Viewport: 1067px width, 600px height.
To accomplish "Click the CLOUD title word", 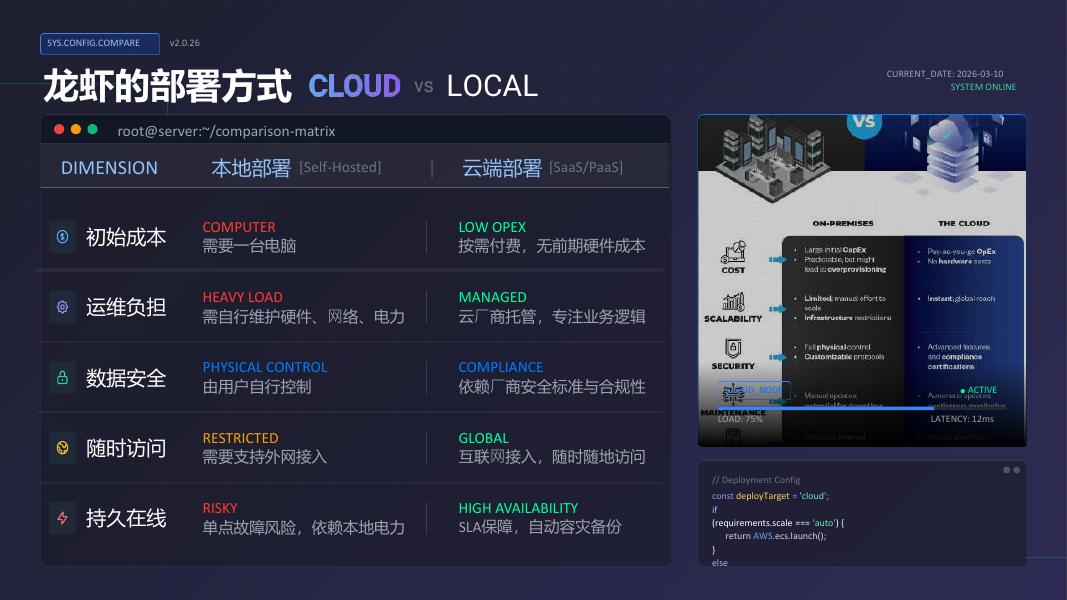I will click(x=355, y=86).
